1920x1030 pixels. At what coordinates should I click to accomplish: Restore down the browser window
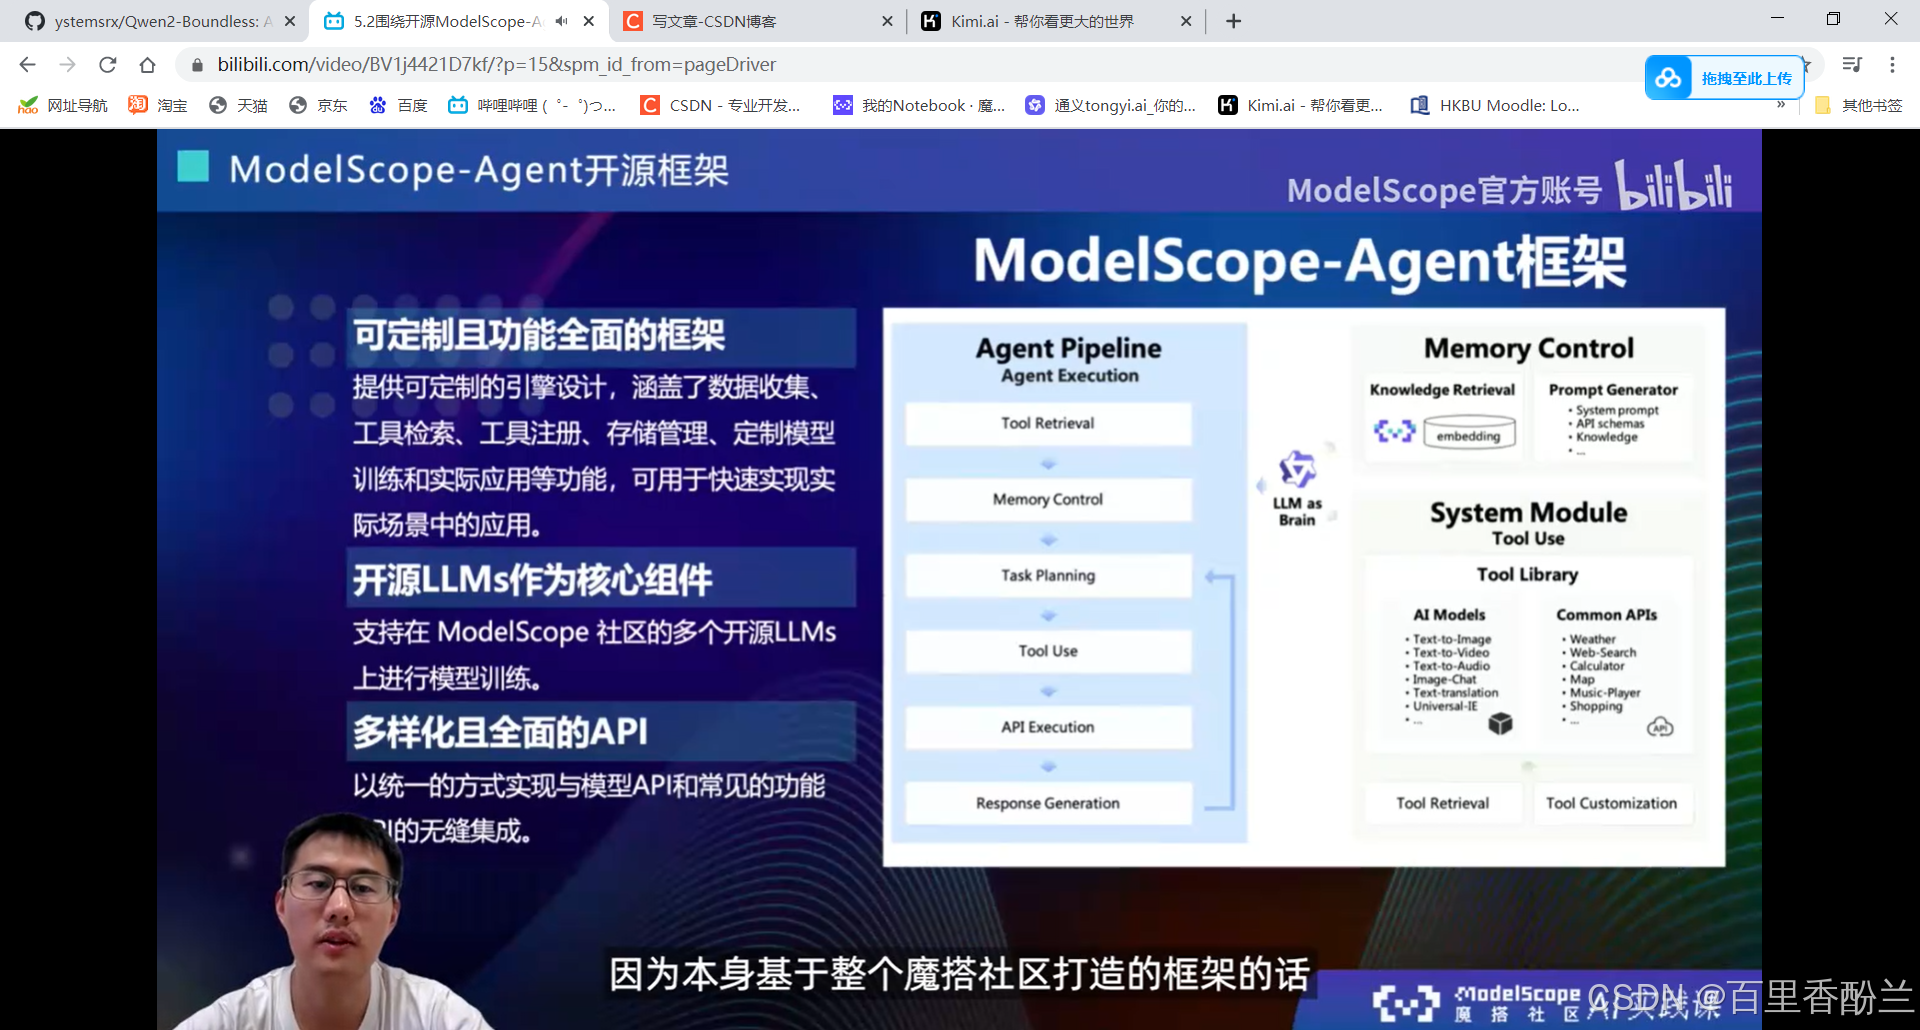(x=1833, y=19)
